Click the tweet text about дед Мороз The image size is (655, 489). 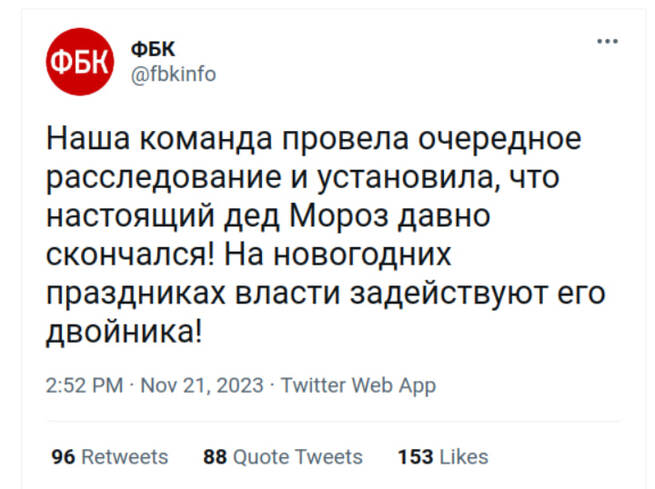[x=325, y=235]
